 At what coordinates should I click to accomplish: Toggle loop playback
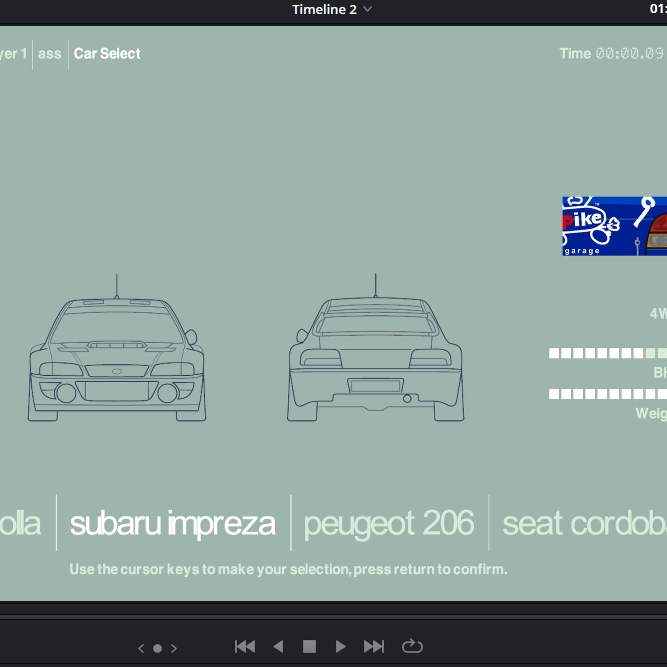click(412, 646)
